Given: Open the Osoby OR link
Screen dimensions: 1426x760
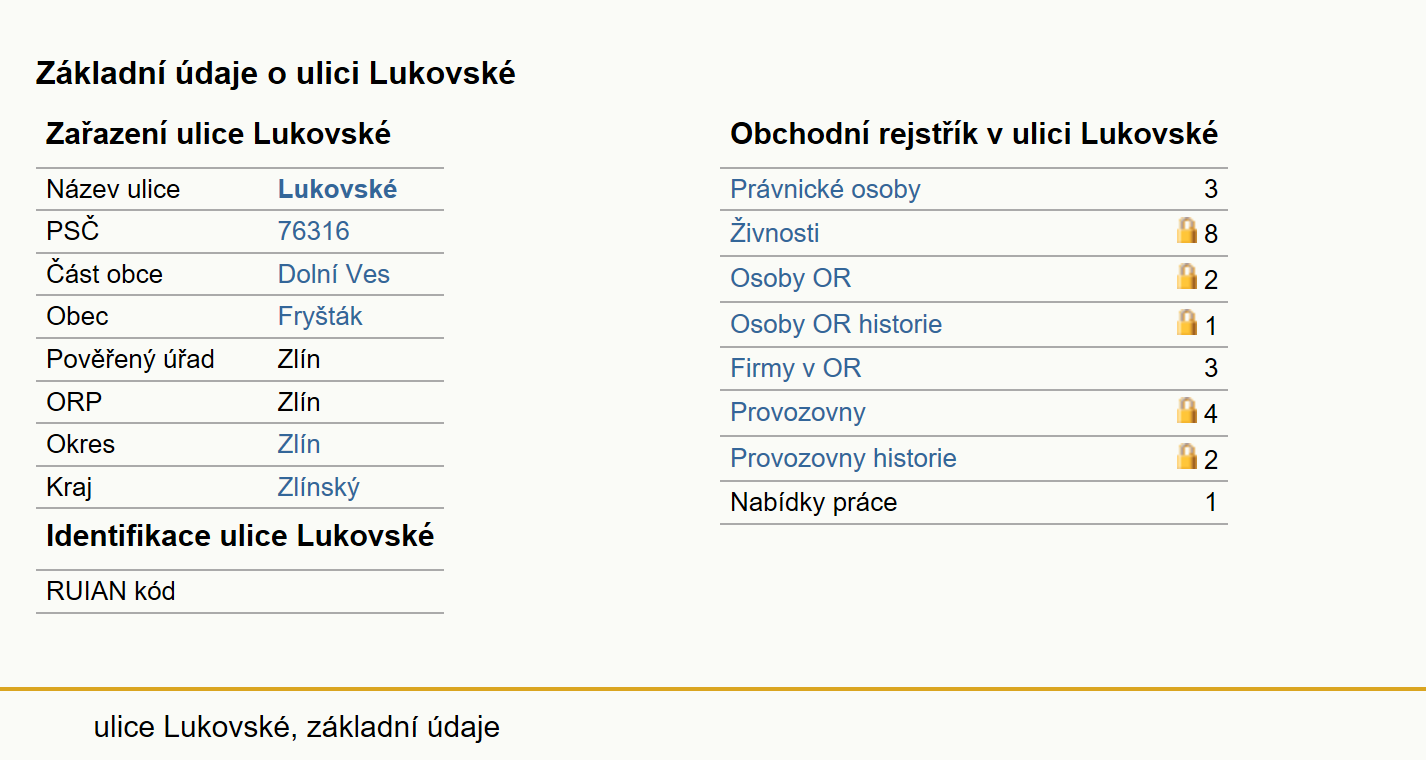Looking at the screenshot, I should [x=791, y=279].
